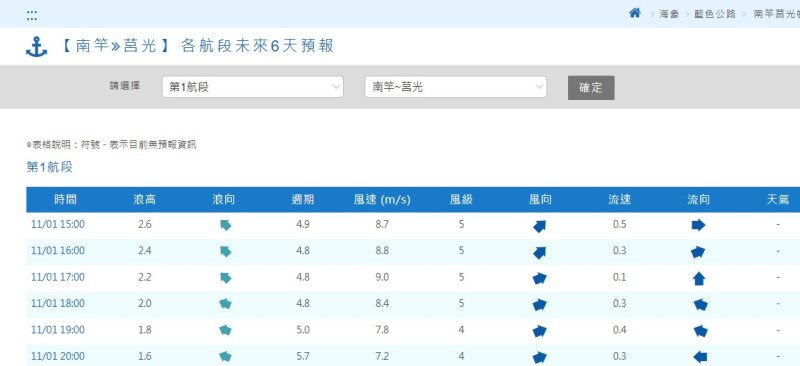Click the anchor icon beside title
The height and width of the screenshot is (366, 800).
[36, 47]
